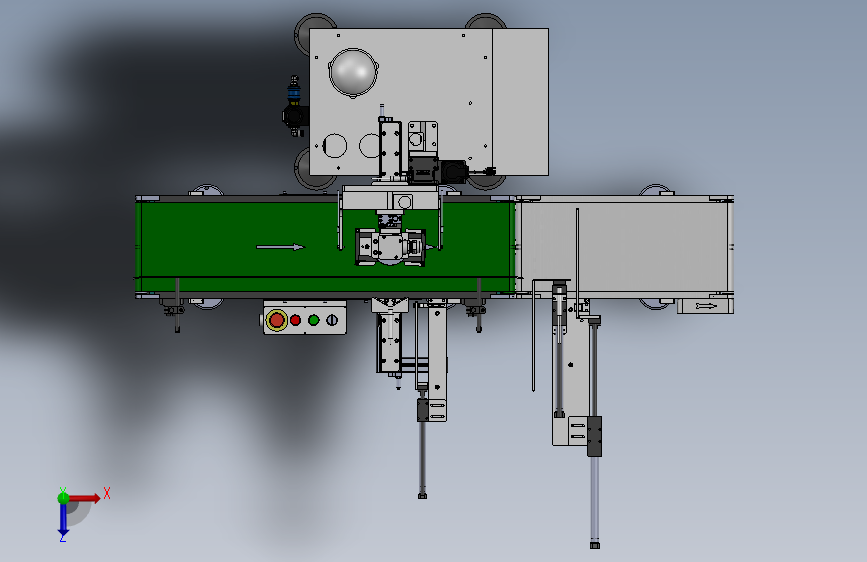Select the longest cylinder rod at far right
This screenshot has width=867, height=562.
pyautogui.click(x=594, y=501)
